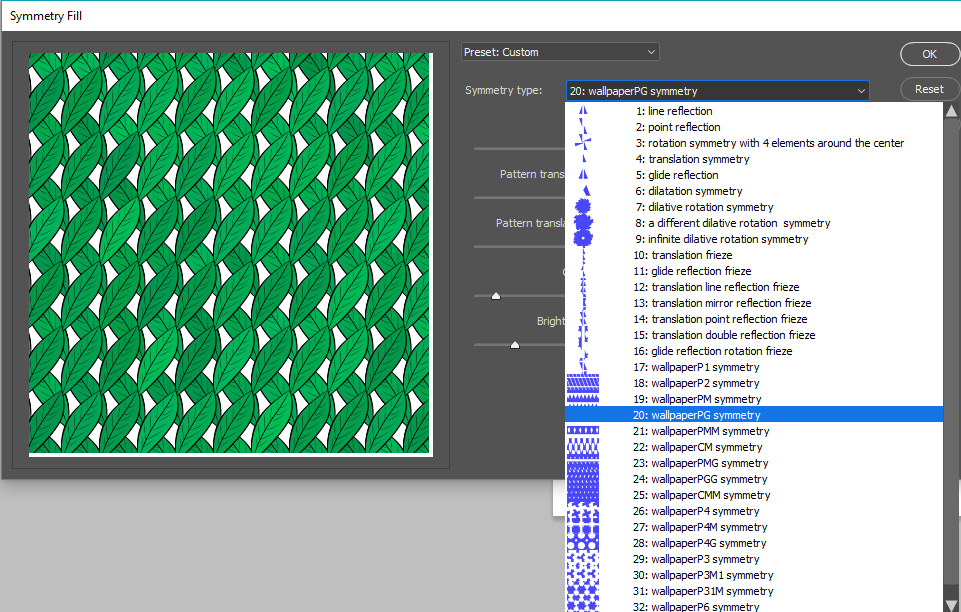Click the dilative rotation symmetry icon

coord(583,207)
